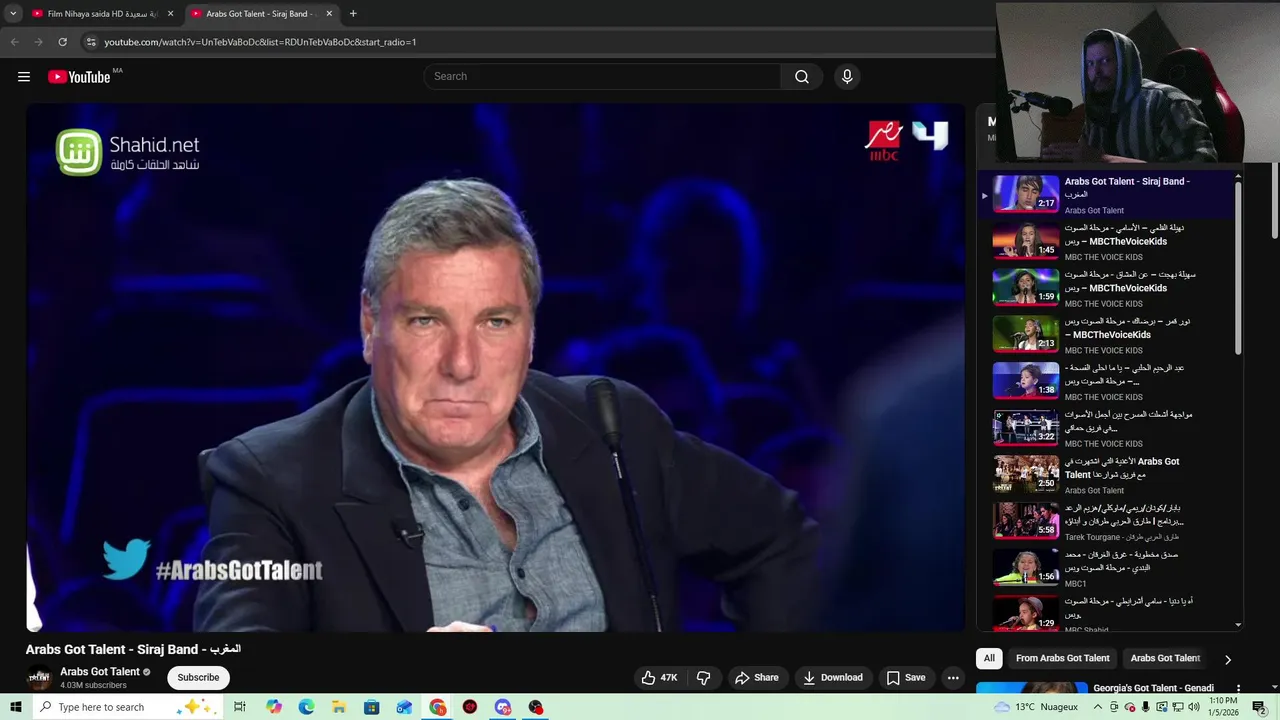Start voice search with microphone icon
The width and height of the screenshot is (1280, 720).
coord(847,77)
